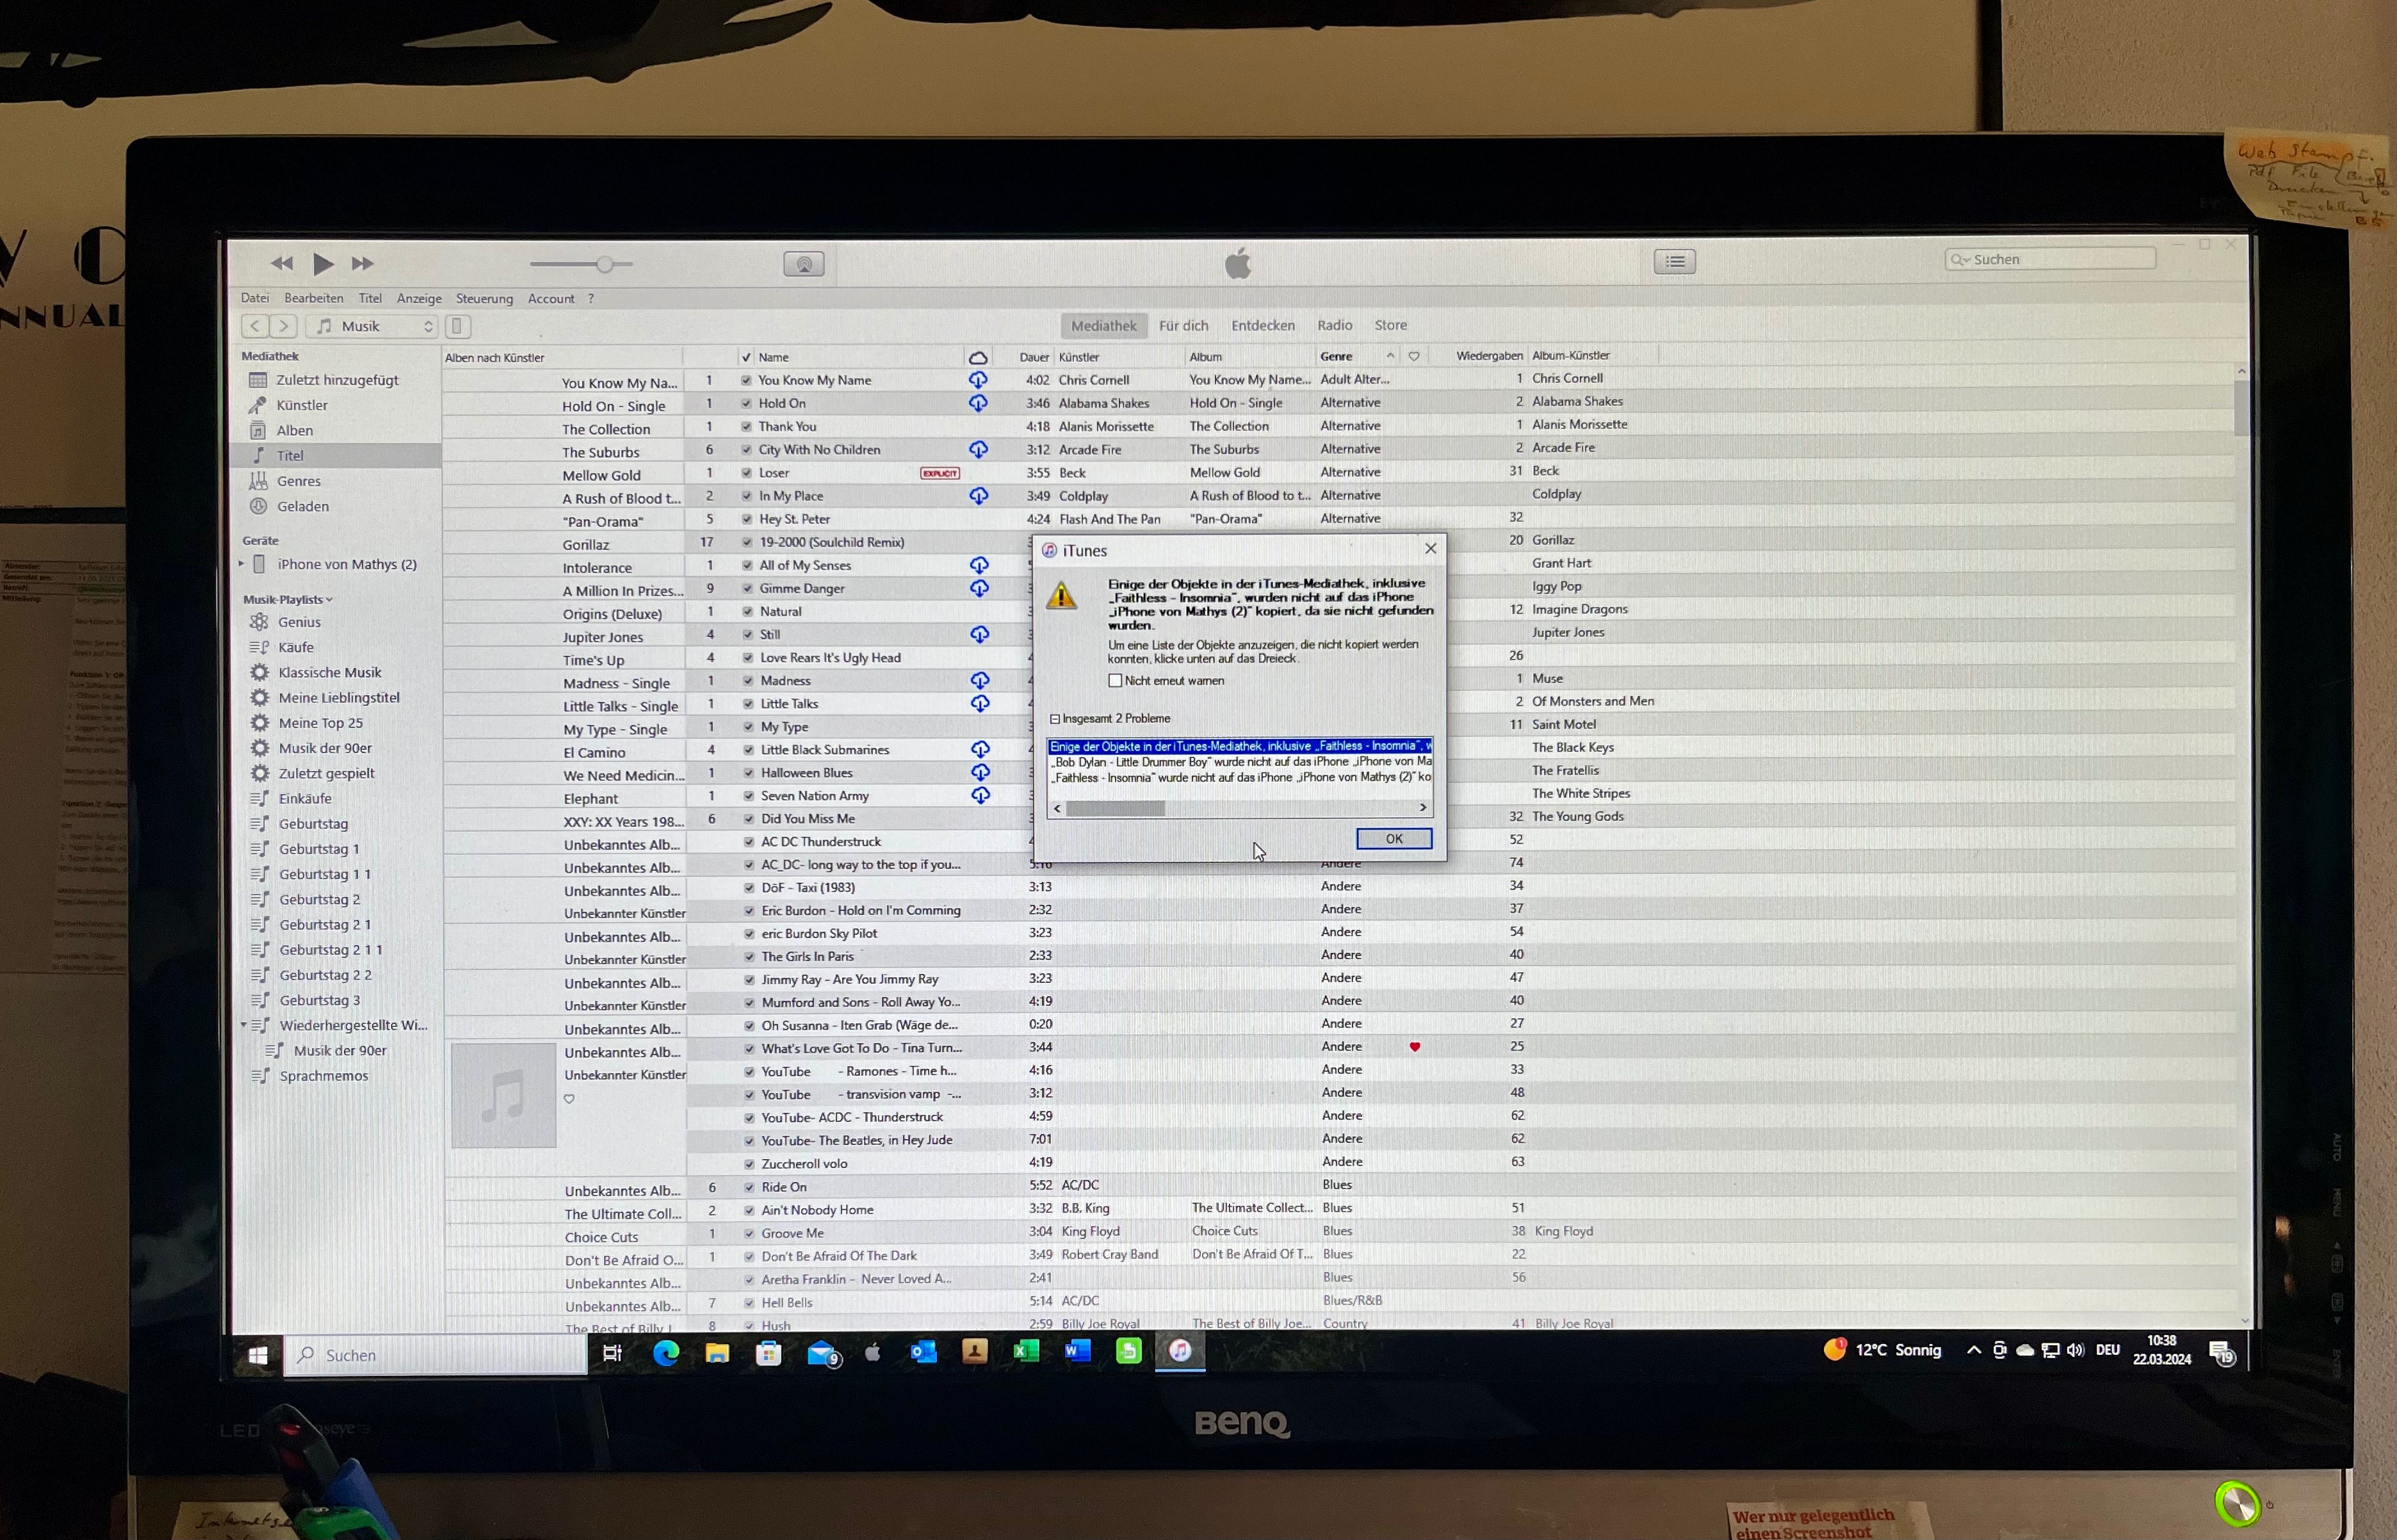Expand iPhone von Mathys (2) device

coord(241,564)
